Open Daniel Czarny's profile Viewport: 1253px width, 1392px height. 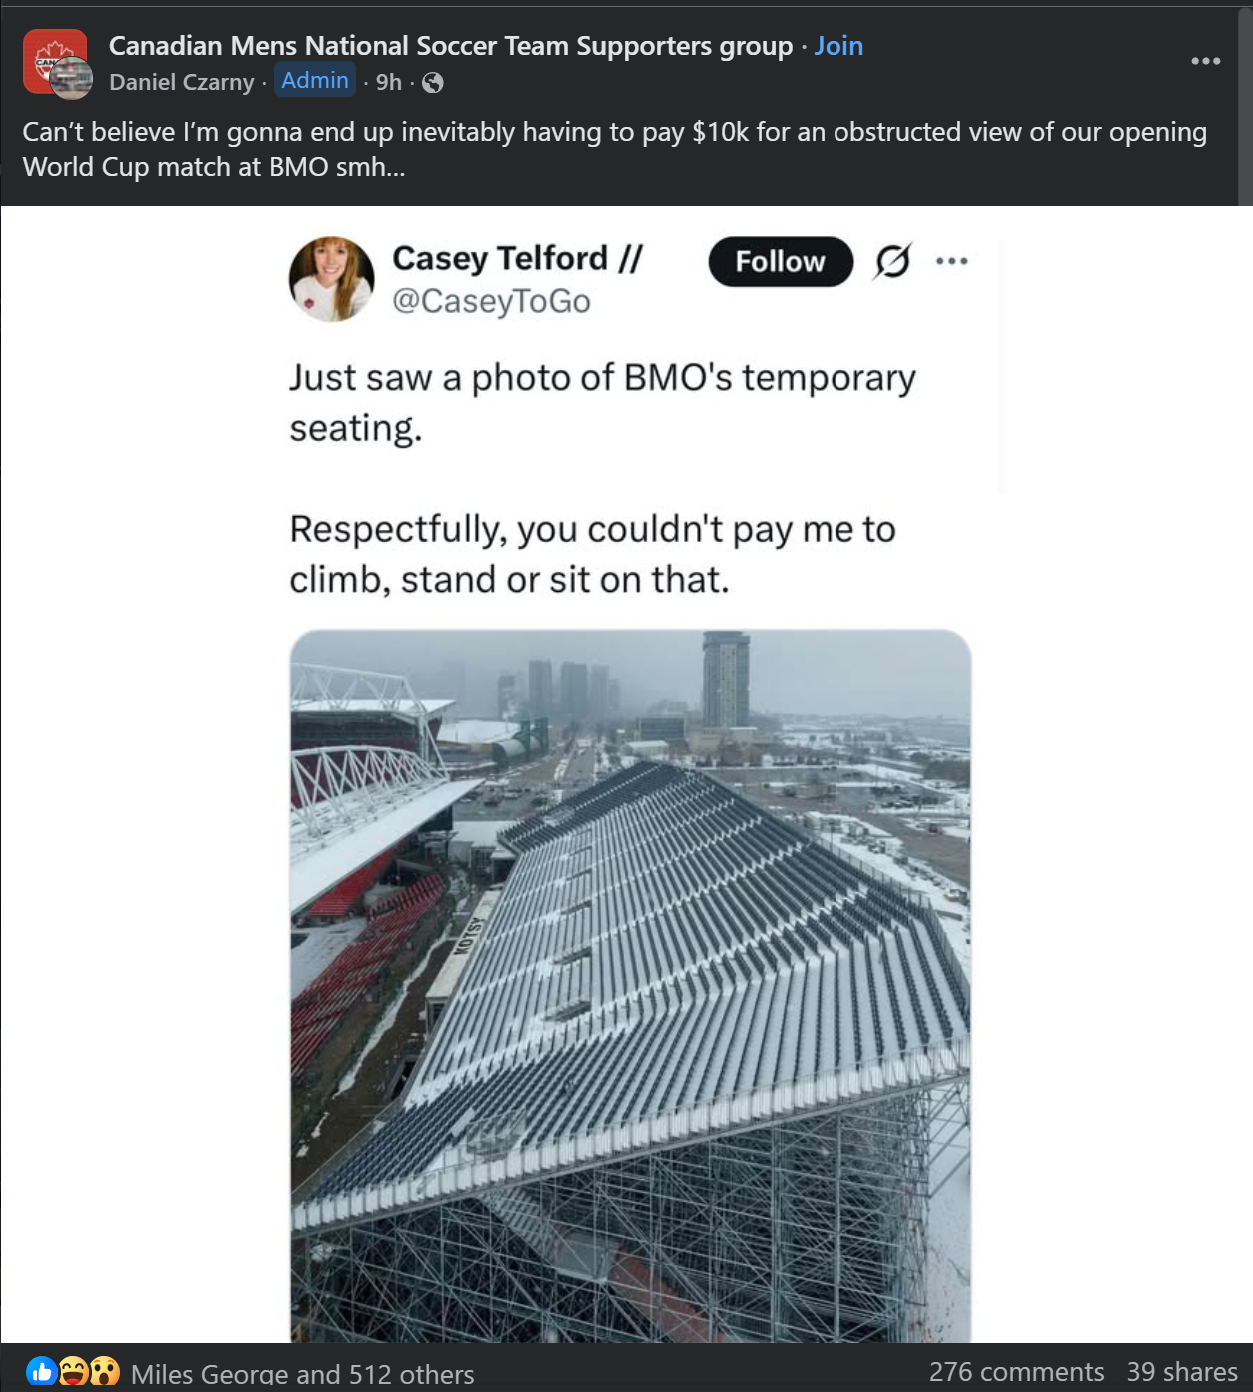pos(181,82)
